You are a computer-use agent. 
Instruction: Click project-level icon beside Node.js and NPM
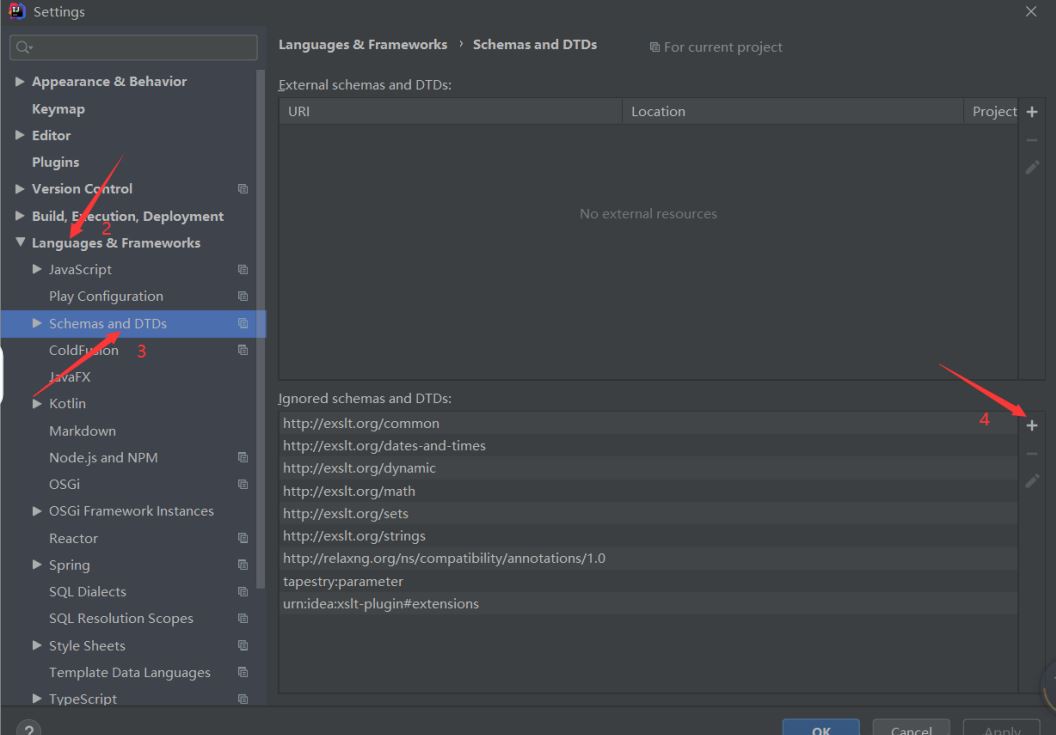[x=242, y=457]
